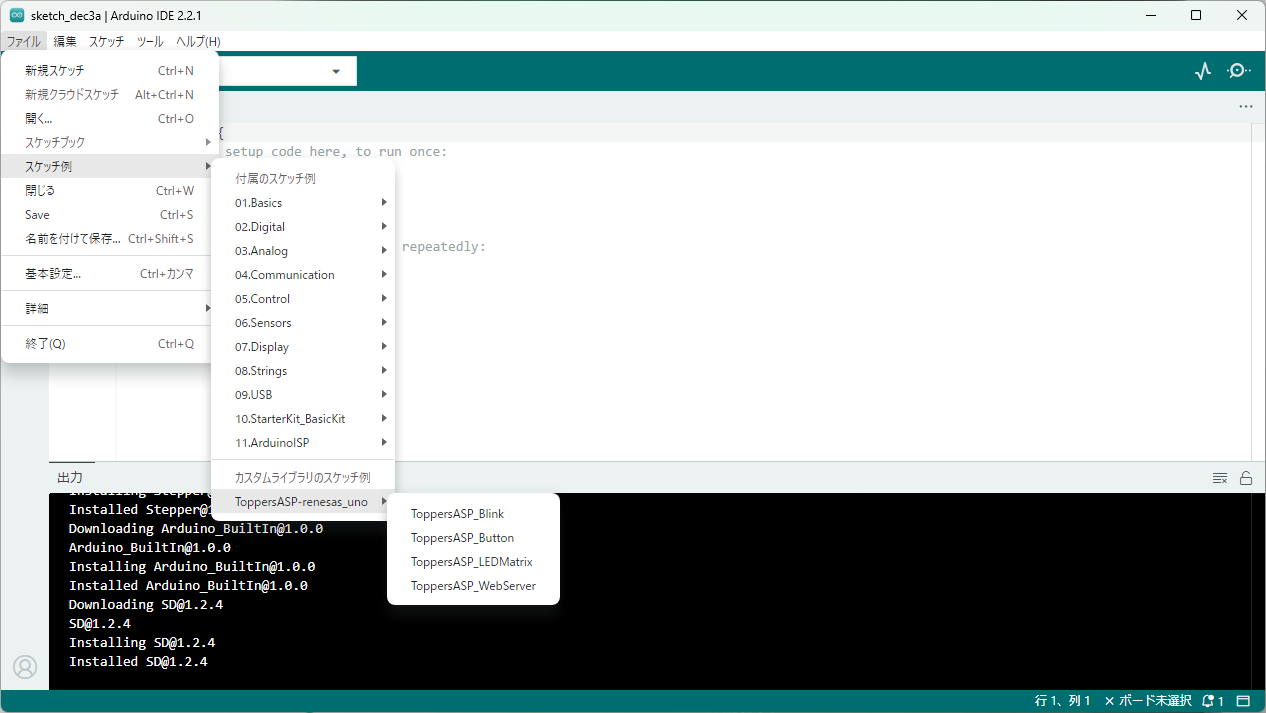Viewport: 1266px width, 713px height.
Task: Toggle output autoscroll with the lock icon
Action: [1246, 478]
